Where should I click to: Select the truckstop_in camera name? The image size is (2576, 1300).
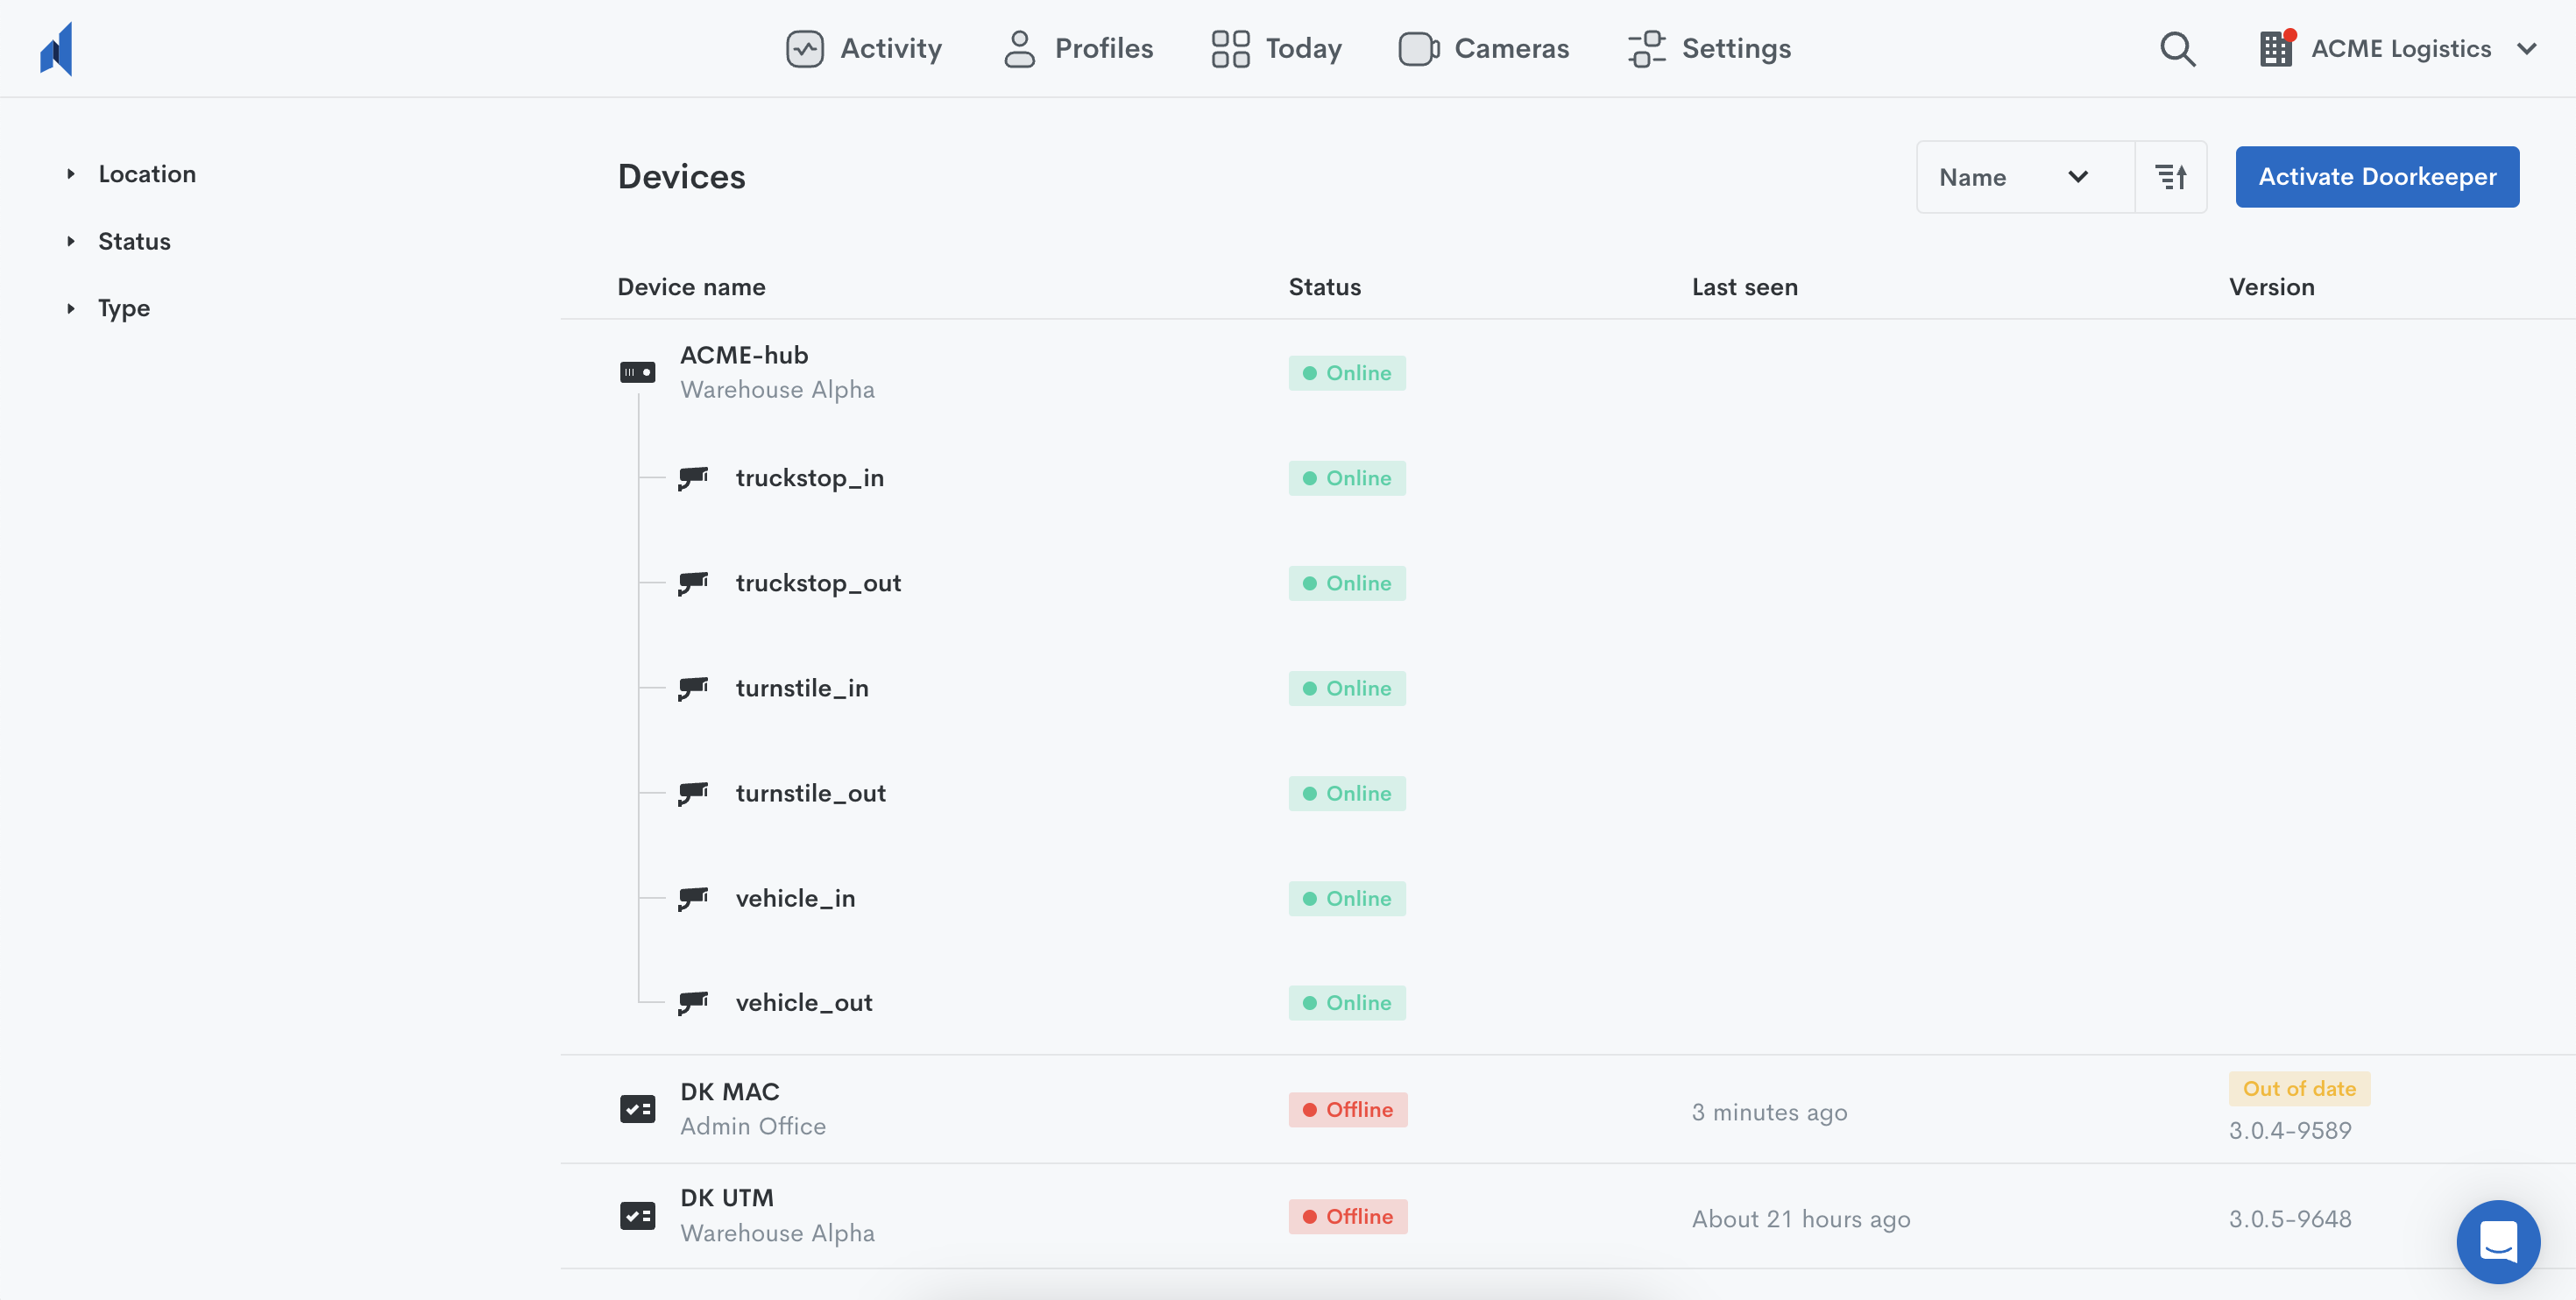[x=809, y=478]
